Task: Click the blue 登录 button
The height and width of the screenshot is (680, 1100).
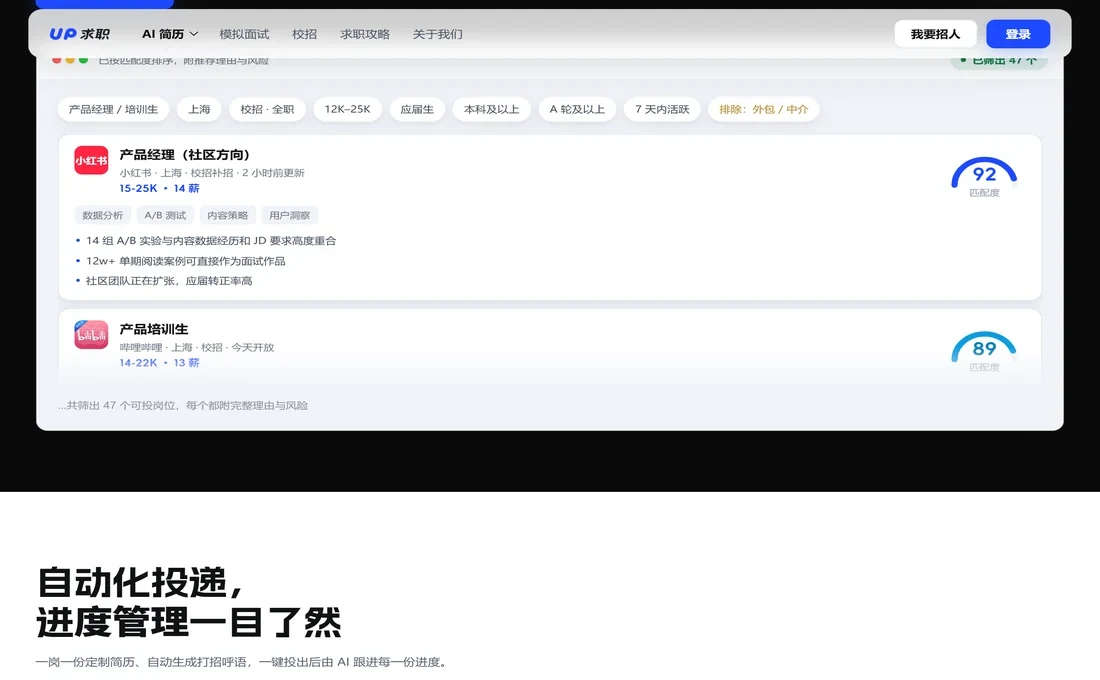Action: [x=1018, y=34]
